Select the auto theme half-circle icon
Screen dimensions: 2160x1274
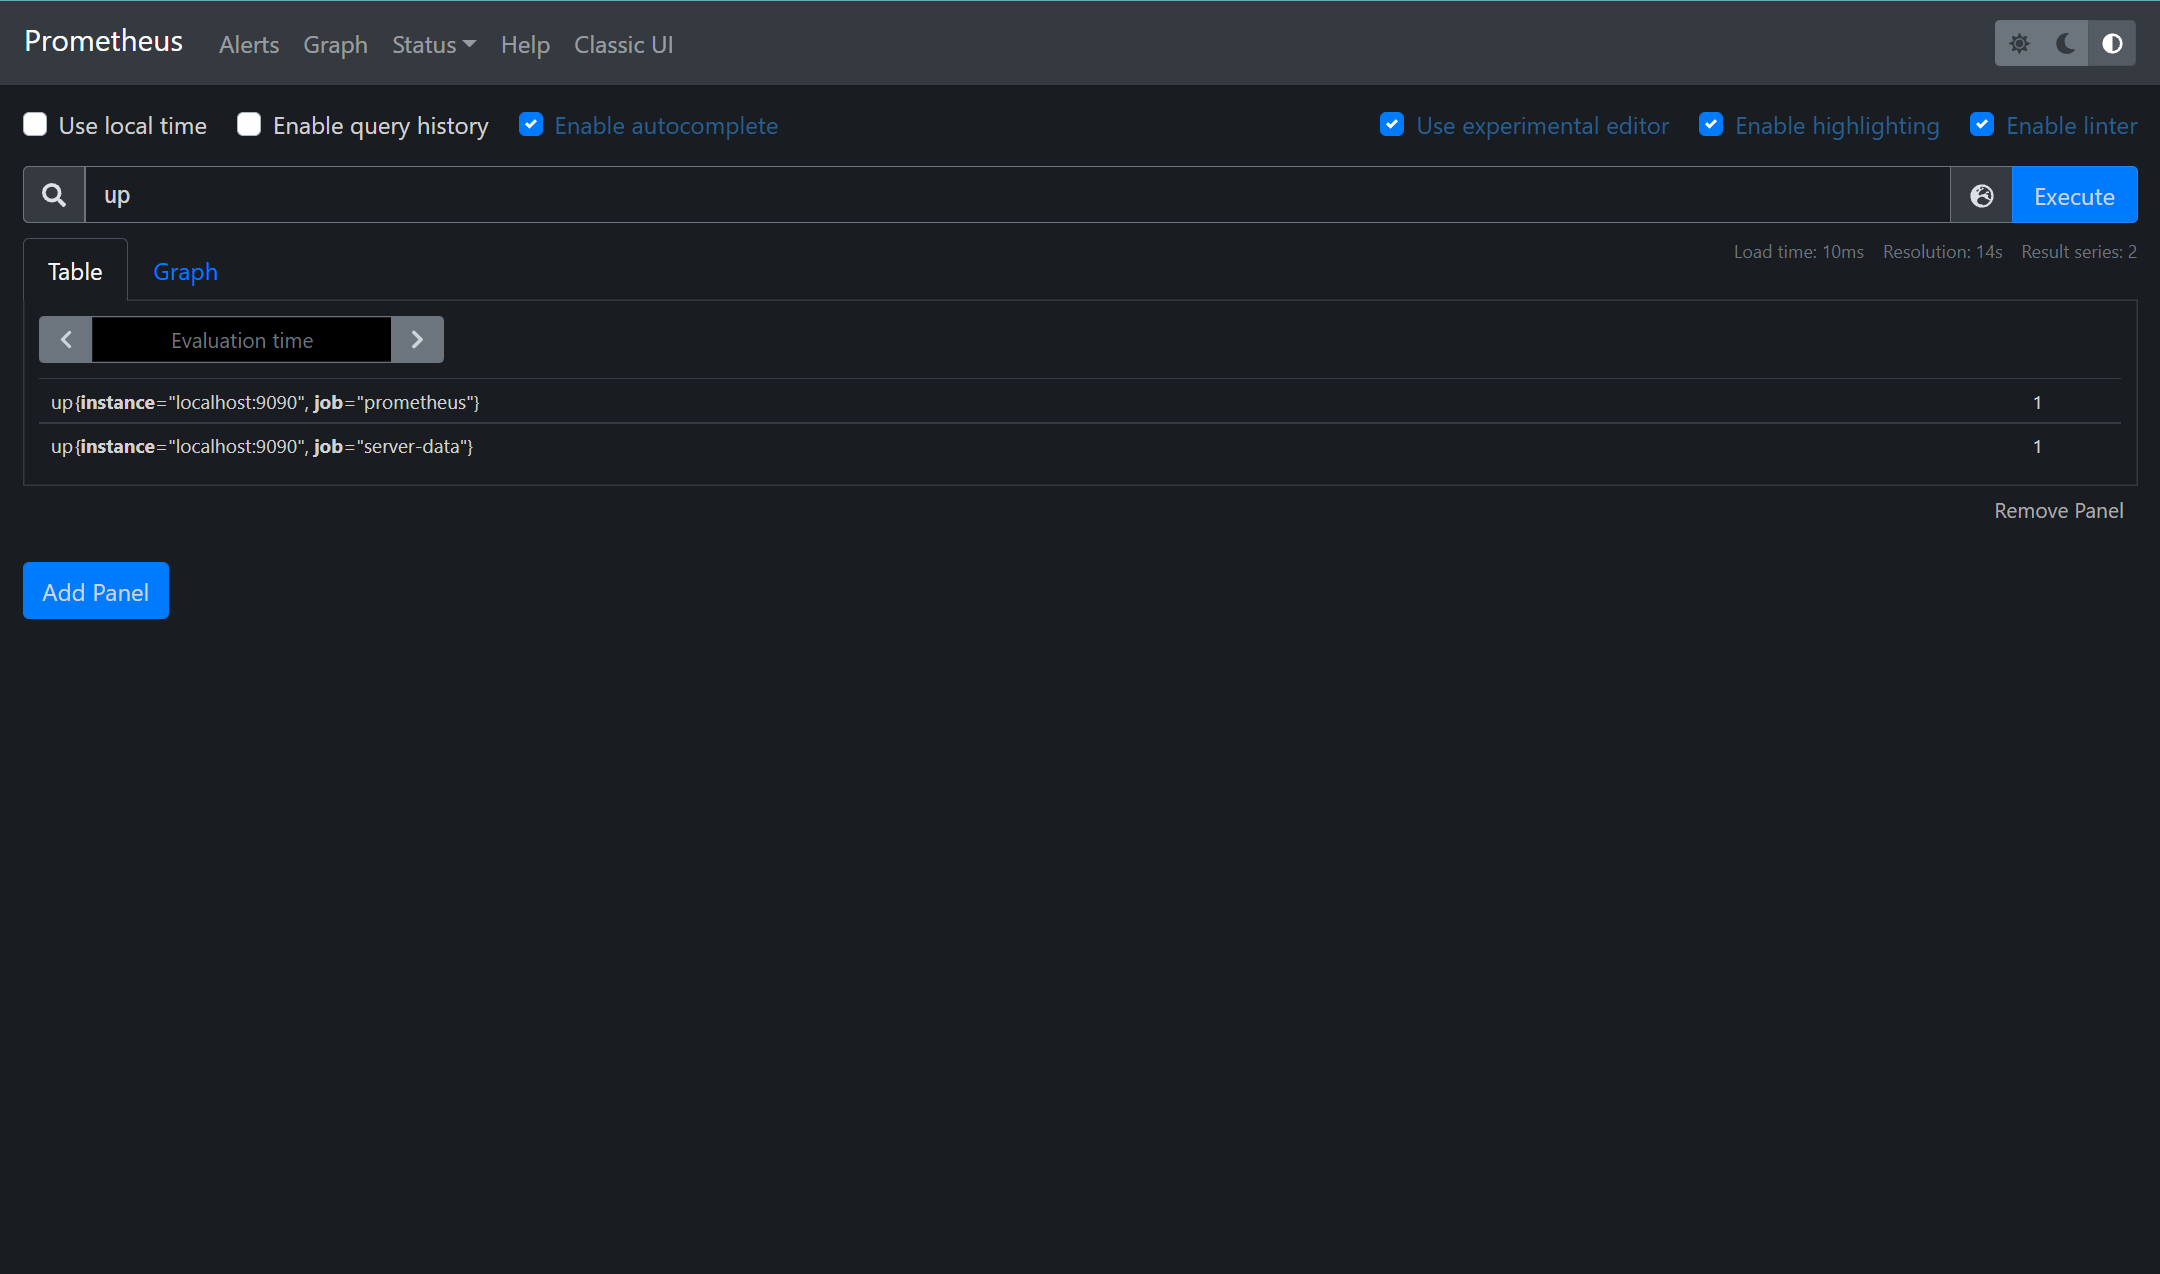(x=2112, y=43)
